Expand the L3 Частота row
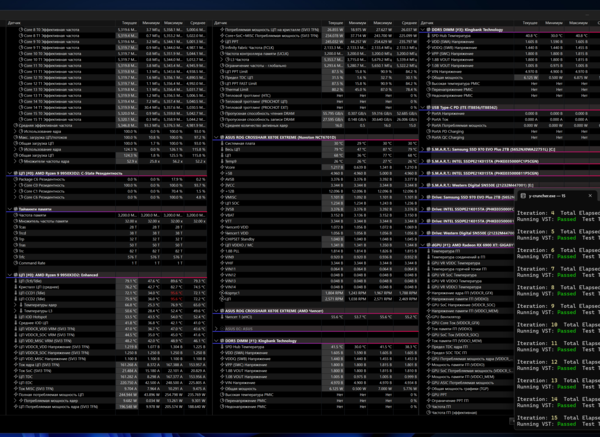The height and width of the screenshot is (437, 600). click(x=222, y=60)
